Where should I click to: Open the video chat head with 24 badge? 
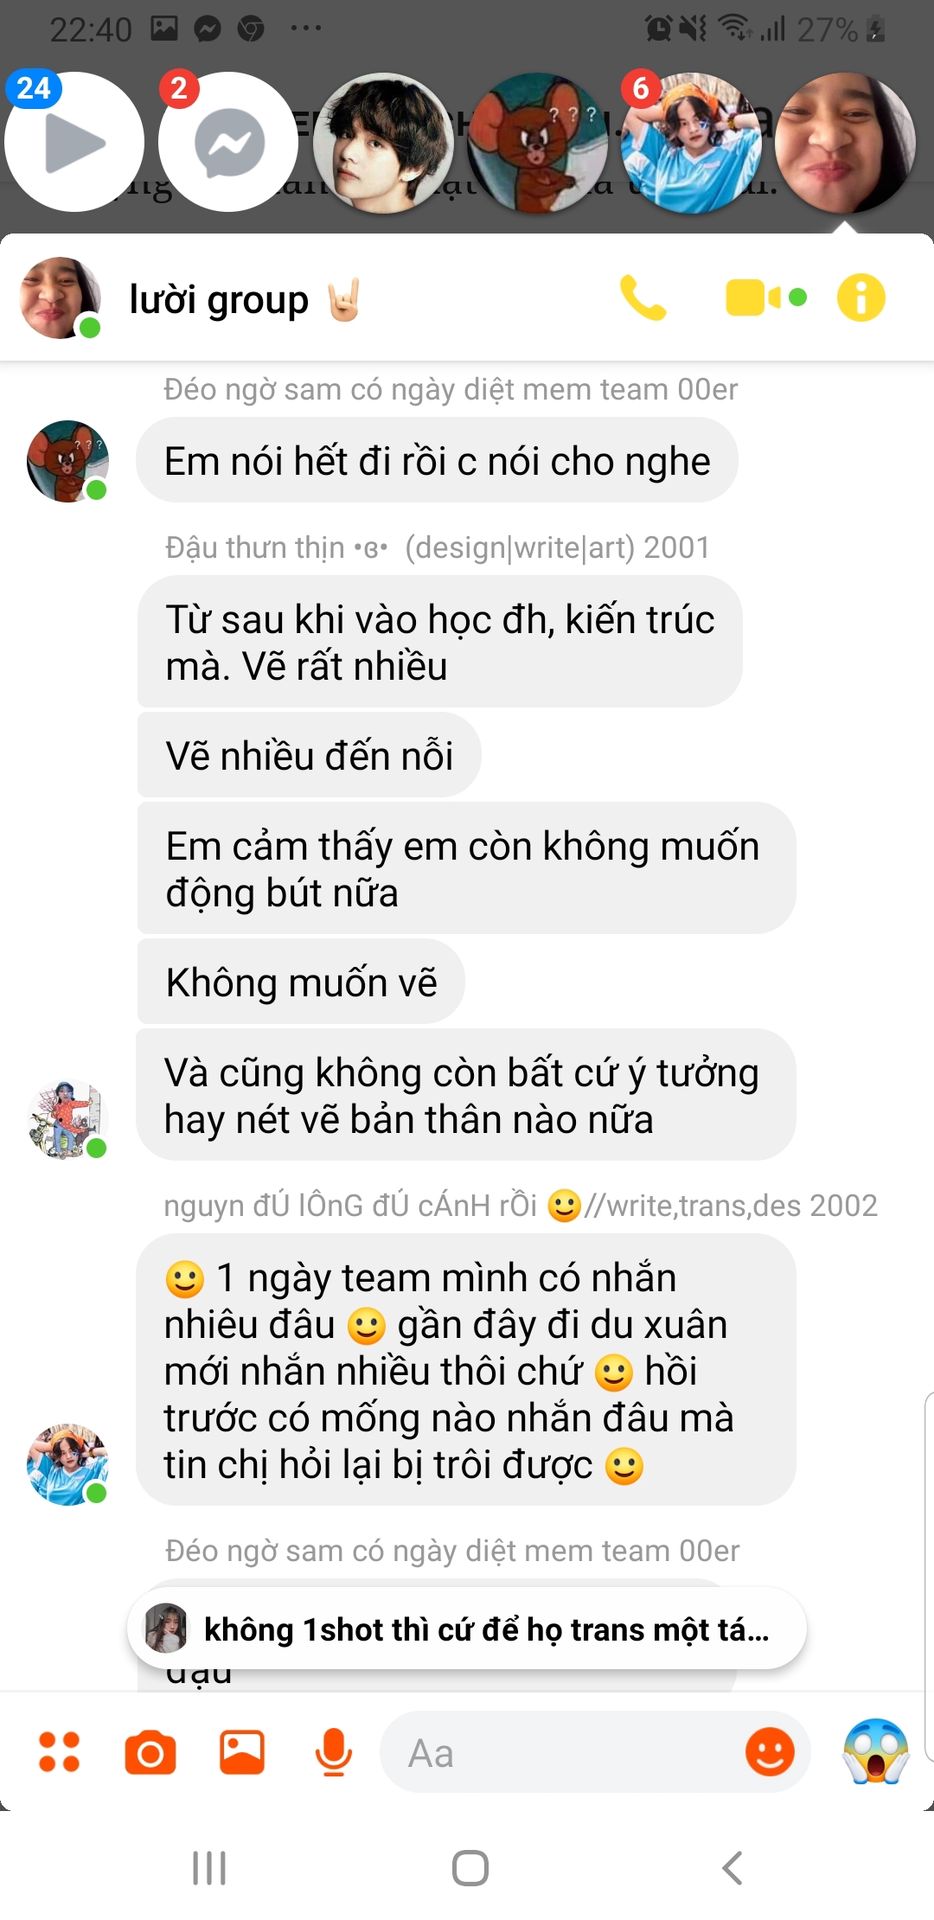74,142
